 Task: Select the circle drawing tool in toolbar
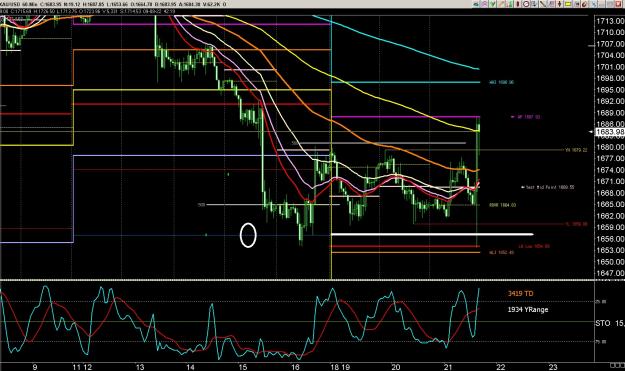[526, 4]
